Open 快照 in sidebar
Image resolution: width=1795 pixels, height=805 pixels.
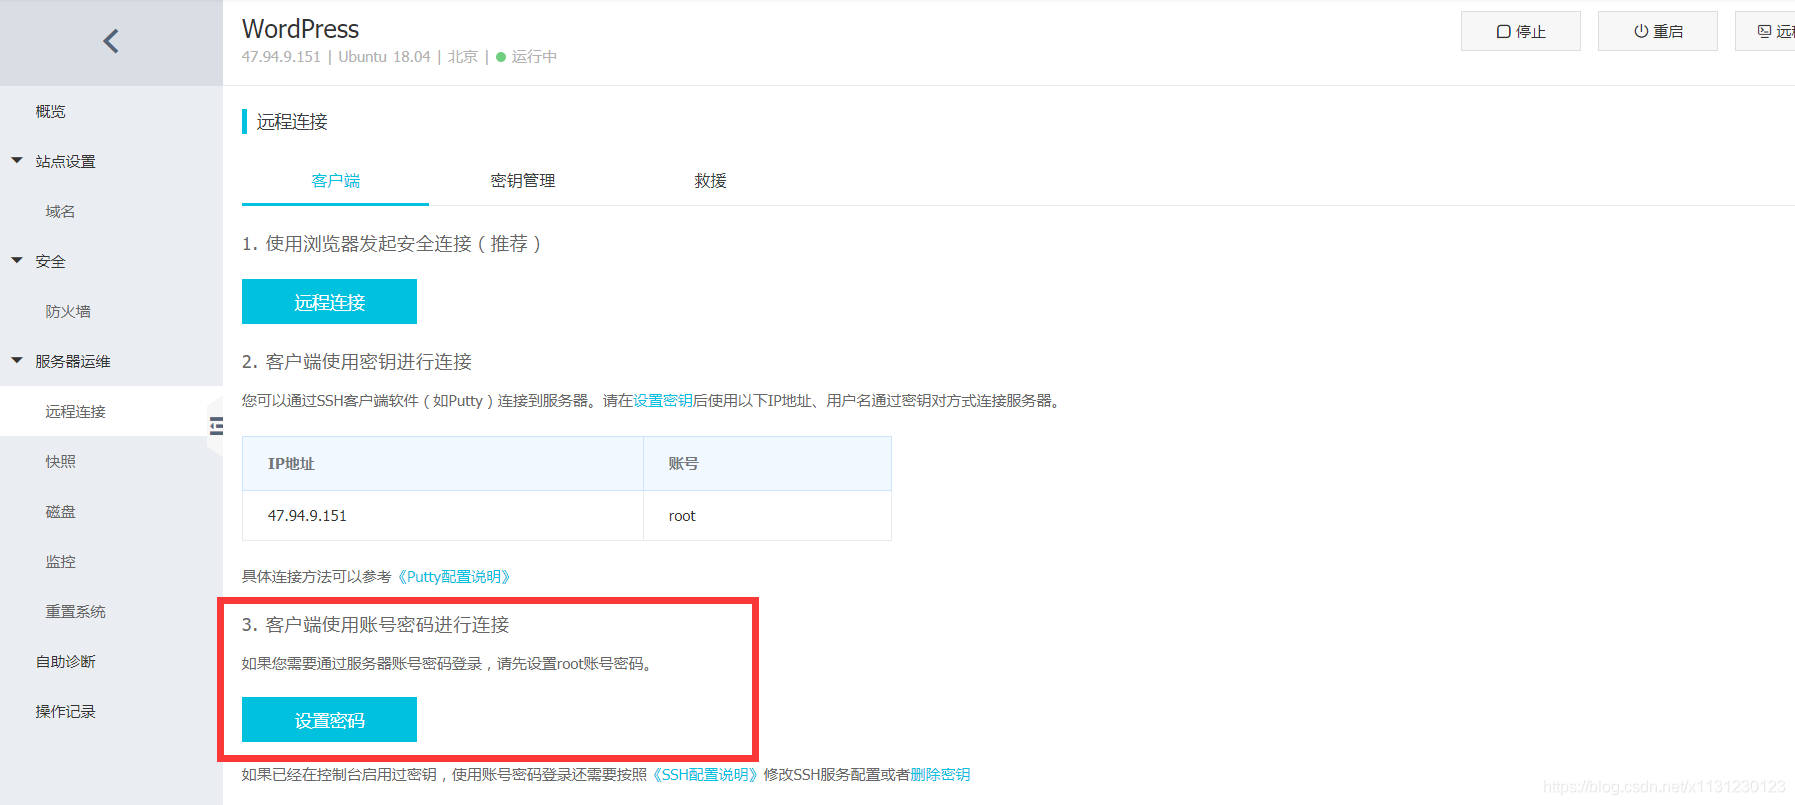[60, 461]
